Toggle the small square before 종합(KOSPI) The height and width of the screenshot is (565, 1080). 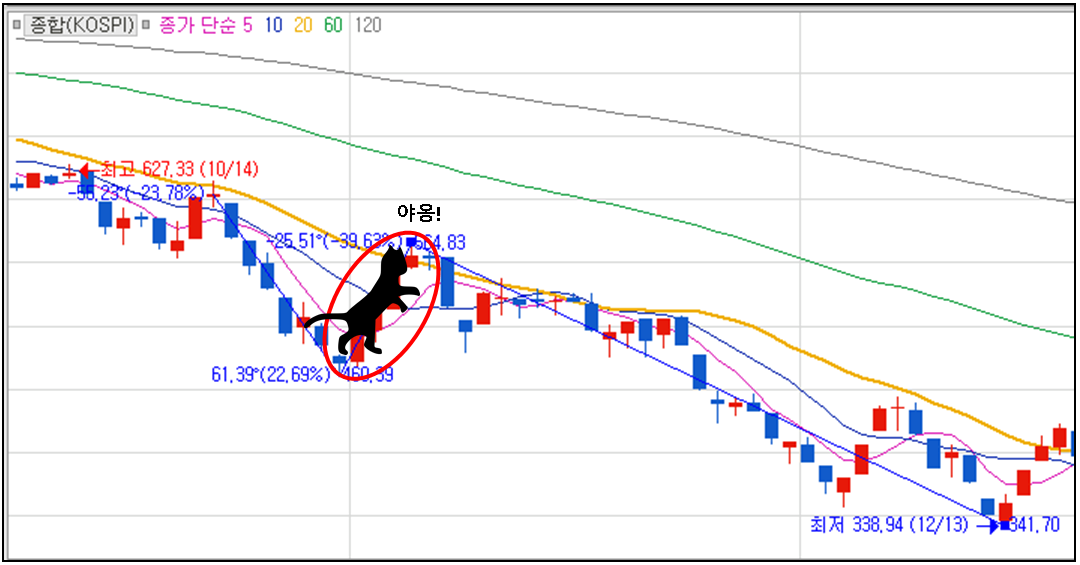[17, 25]
